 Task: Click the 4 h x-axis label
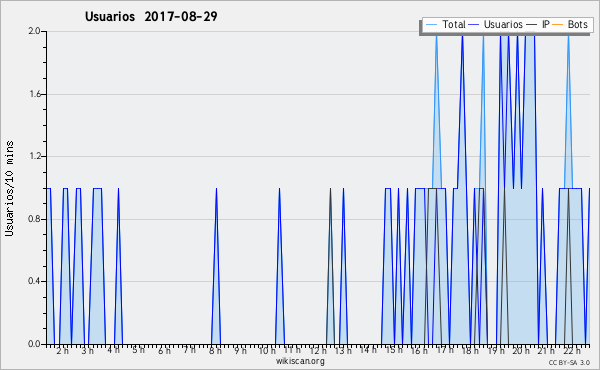[x=113, y=350]
